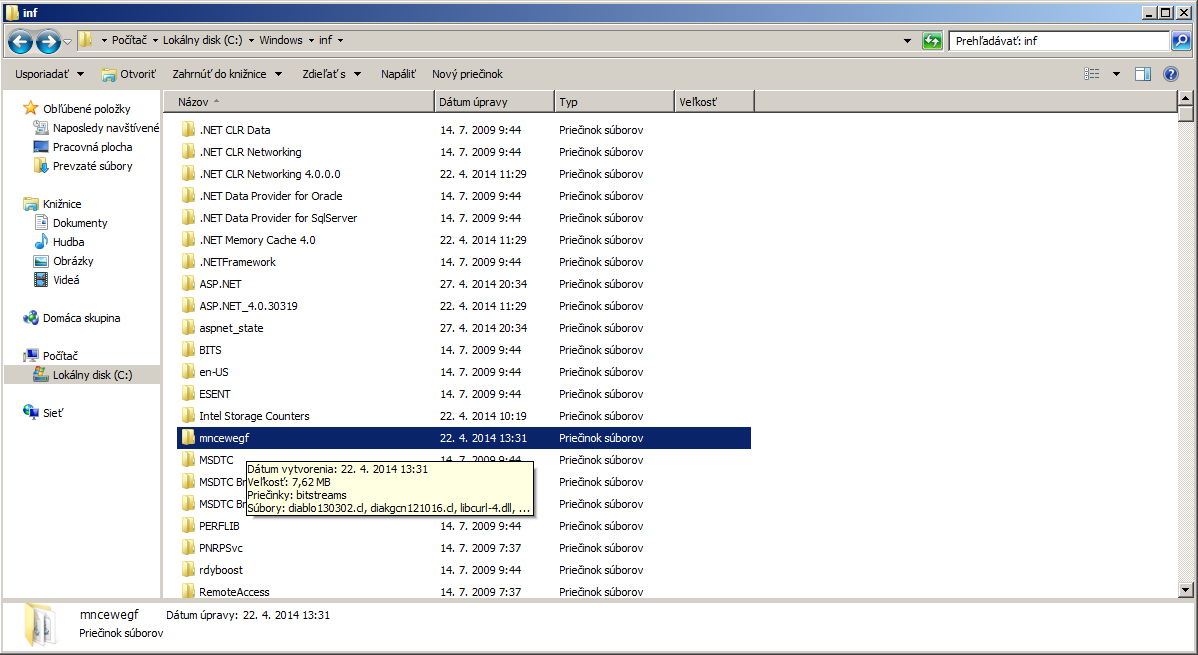
Task: Click the refresh icon beside address bar
Action: coord(932,41)
